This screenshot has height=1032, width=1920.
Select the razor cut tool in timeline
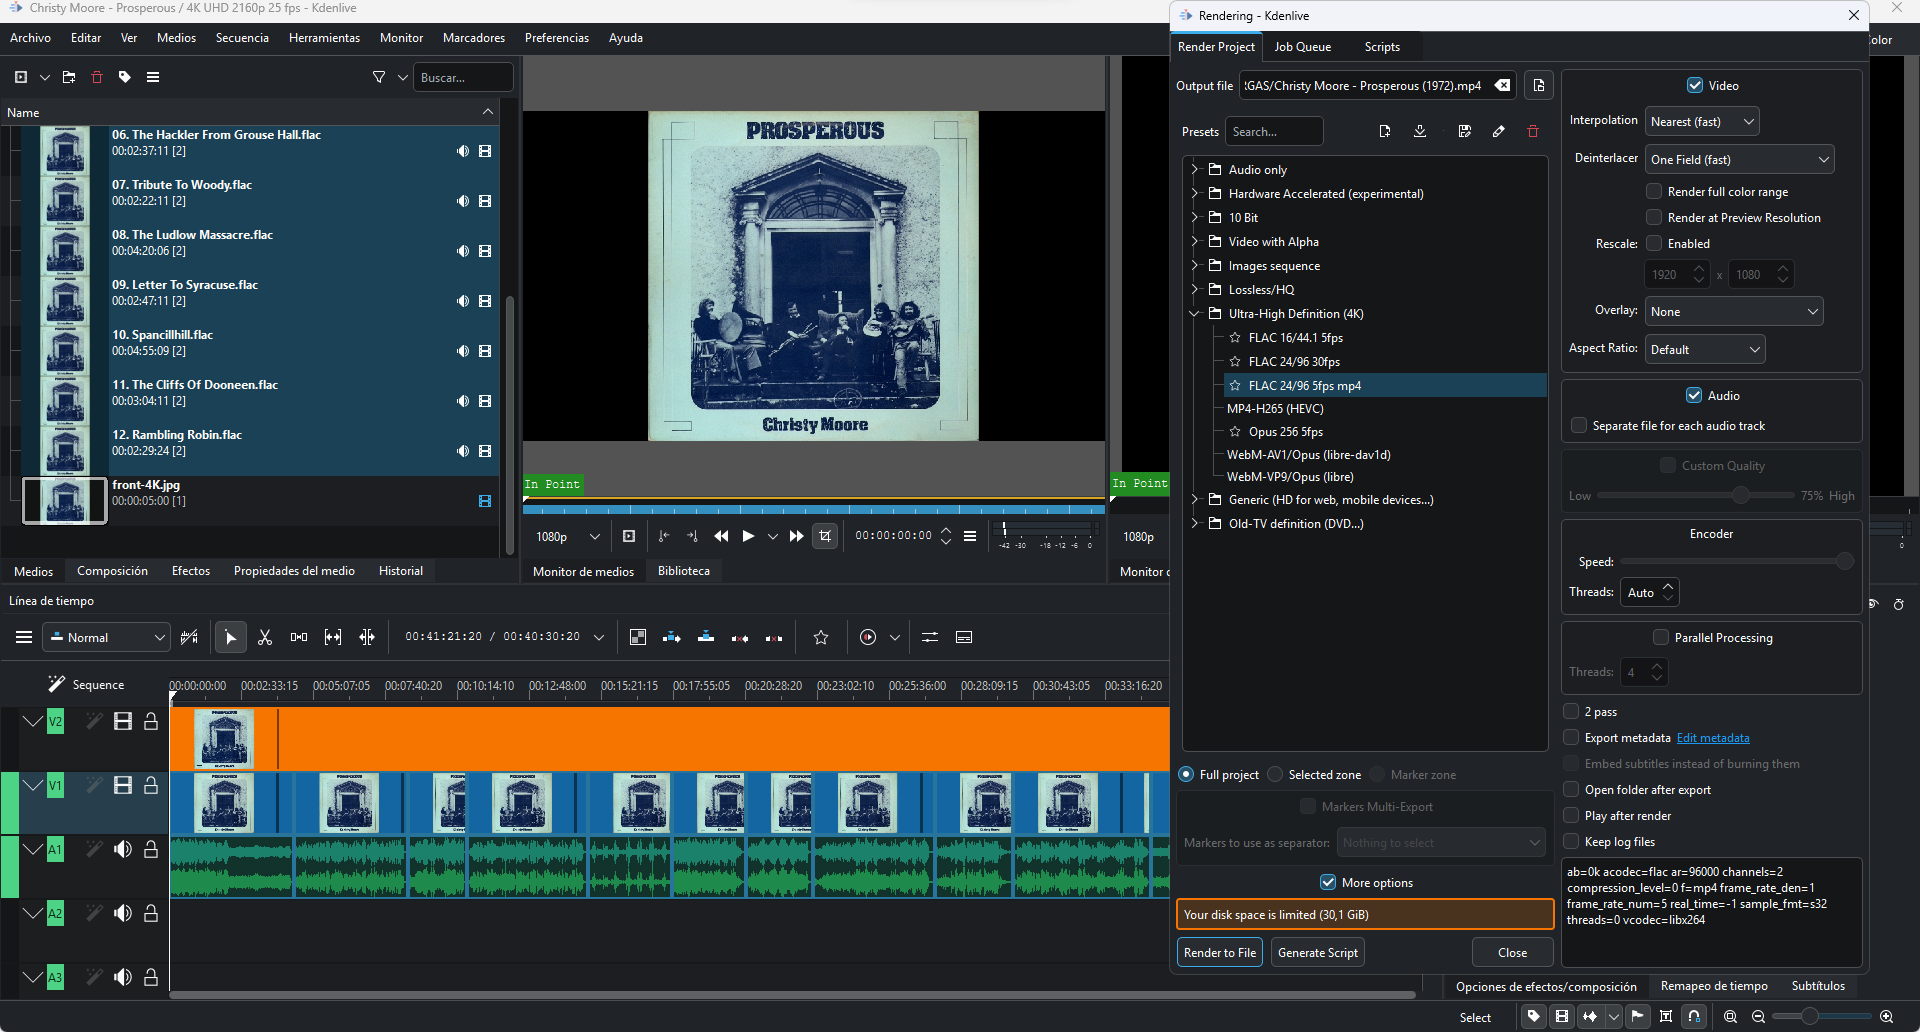pyautogui.click(x=265, y=637)
